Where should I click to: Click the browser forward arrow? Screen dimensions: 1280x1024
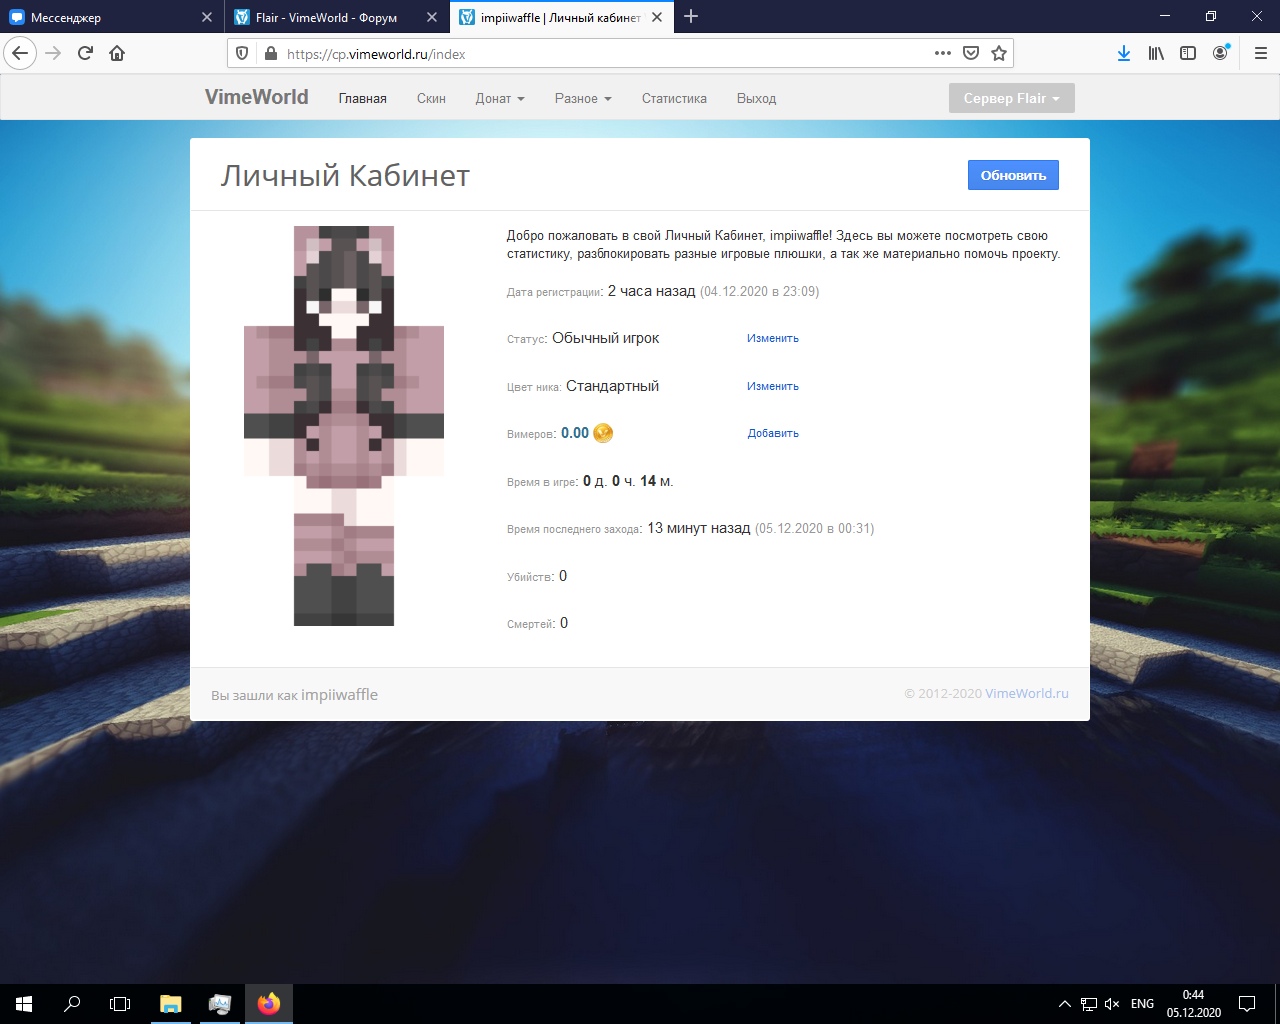53,54
